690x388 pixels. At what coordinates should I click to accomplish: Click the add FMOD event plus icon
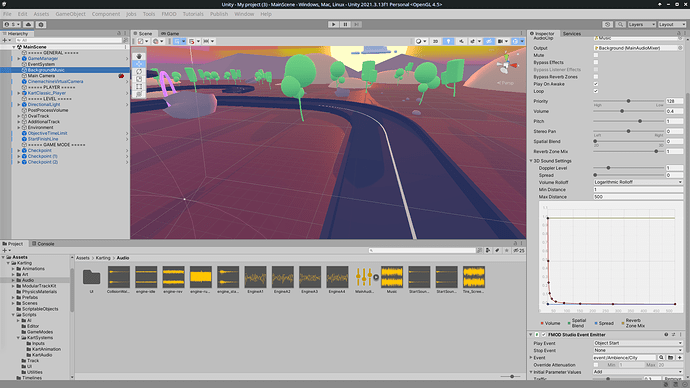click(x=679, y=358)
